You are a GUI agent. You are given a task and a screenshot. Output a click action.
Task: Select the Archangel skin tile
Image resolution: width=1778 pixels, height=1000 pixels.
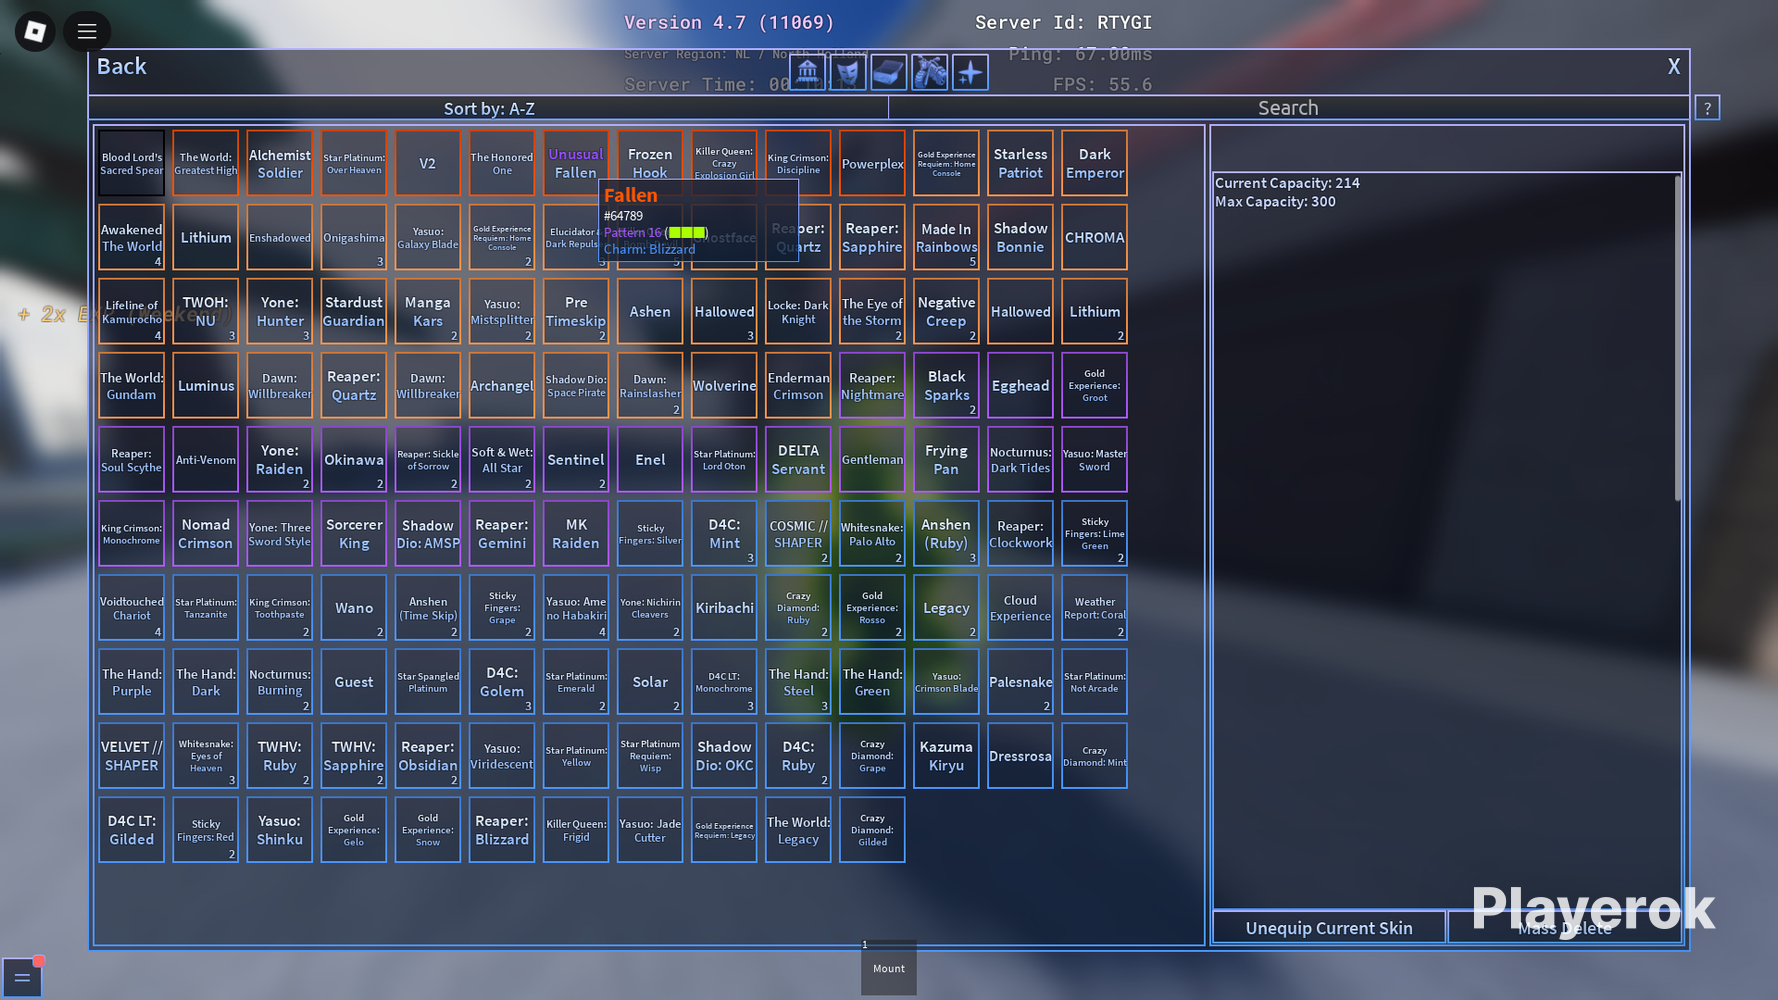coord(502,385)
